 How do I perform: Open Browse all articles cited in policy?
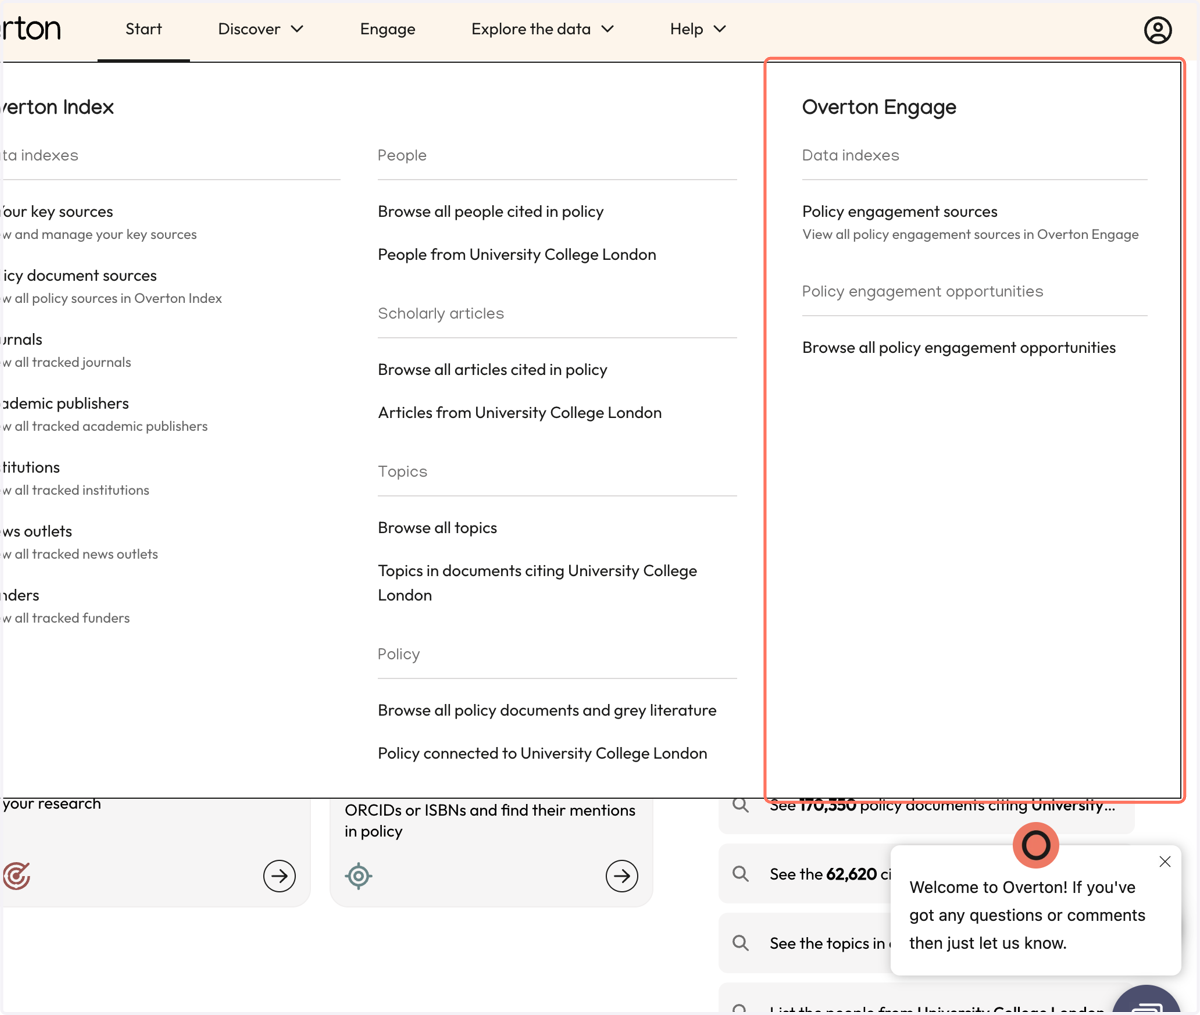coord(493,369)
